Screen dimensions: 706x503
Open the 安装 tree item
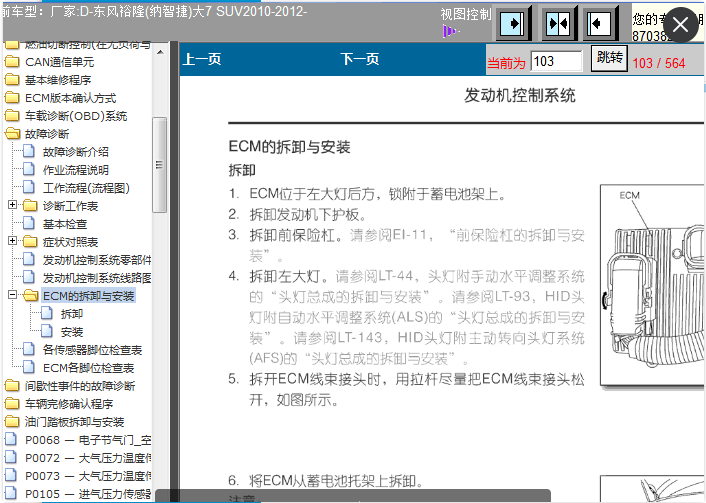pyautogui.click(x=72, y=332)
